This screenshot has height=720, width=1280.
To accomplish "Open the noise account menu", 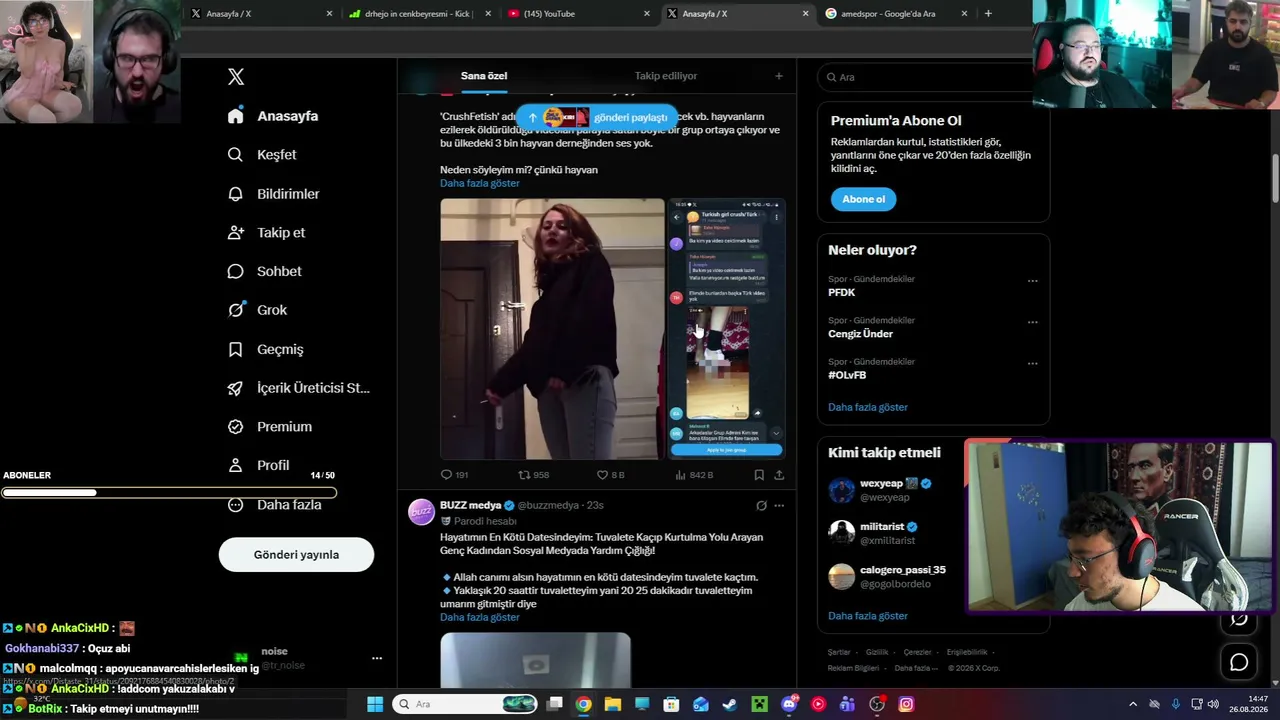I will click(x=377, y=658).
